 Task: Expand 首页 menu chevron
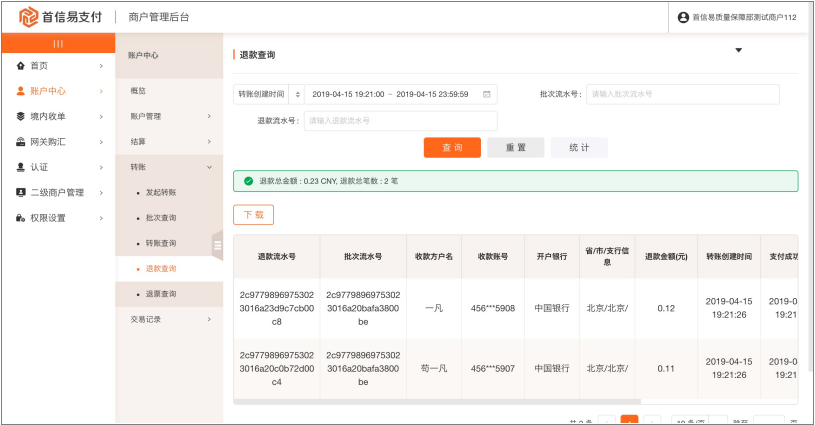tap(101, 66)
